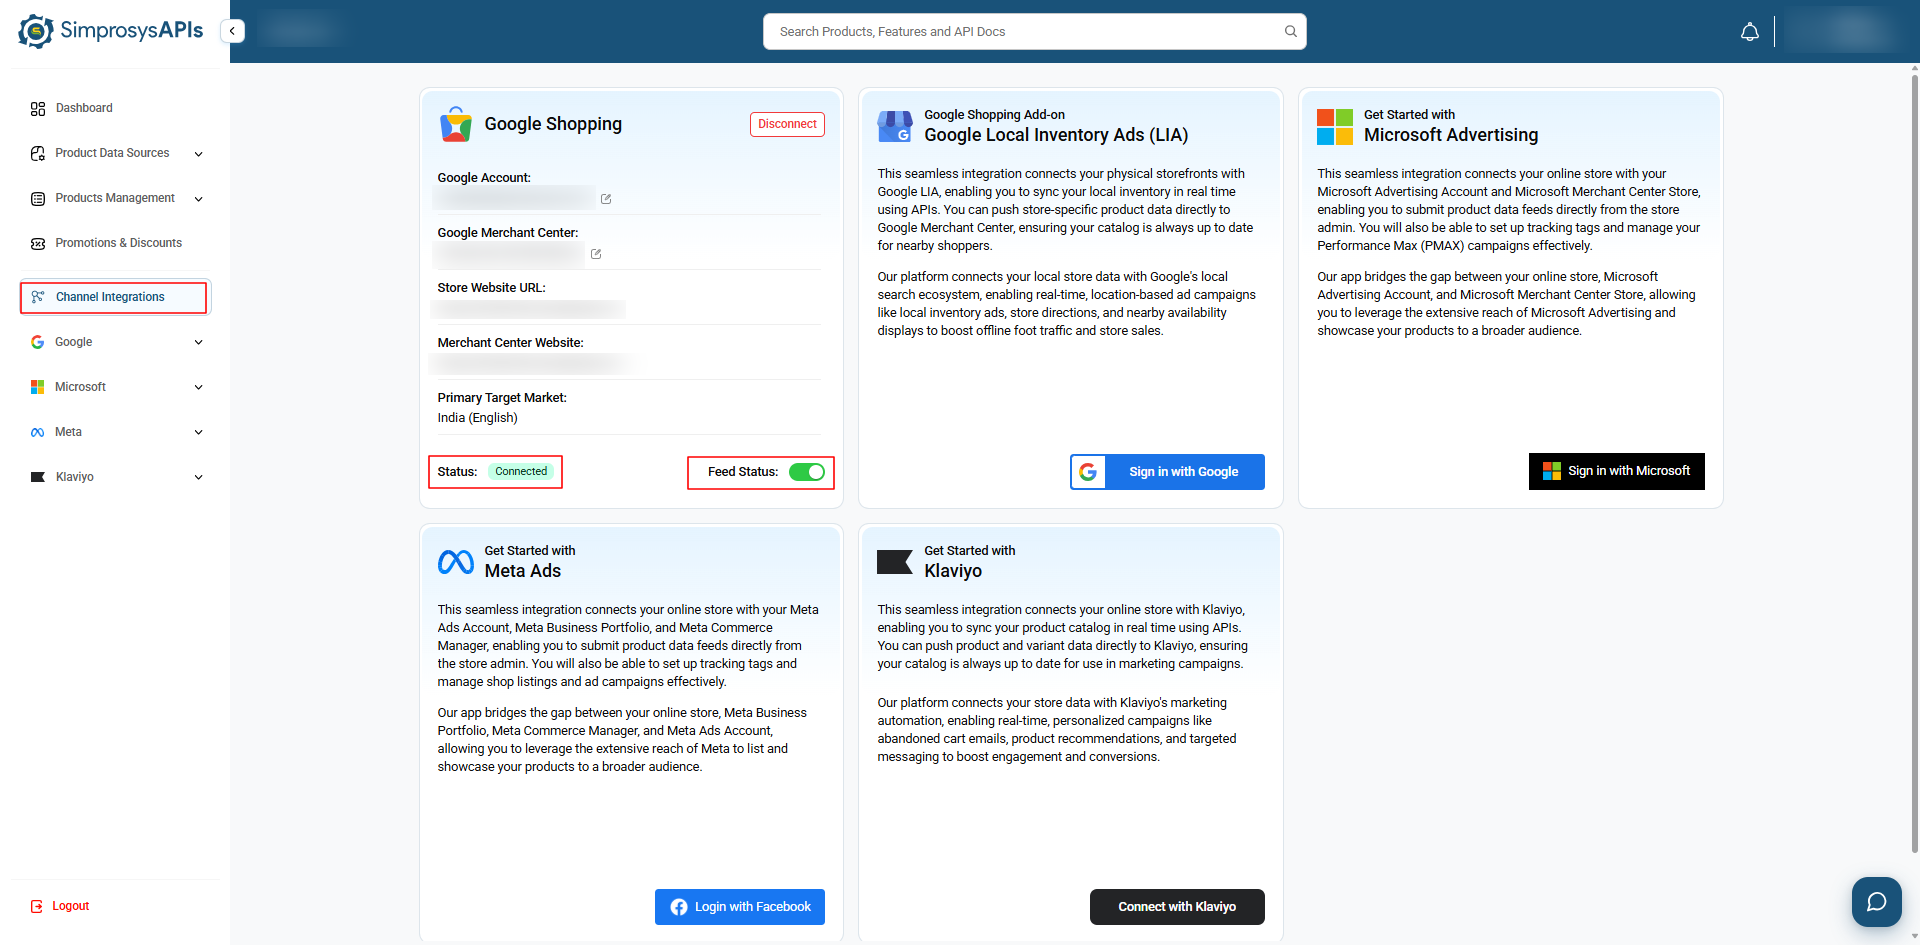Click Login with Facebook button
This screenshot has height=945, width=1920.
[740, 907]
